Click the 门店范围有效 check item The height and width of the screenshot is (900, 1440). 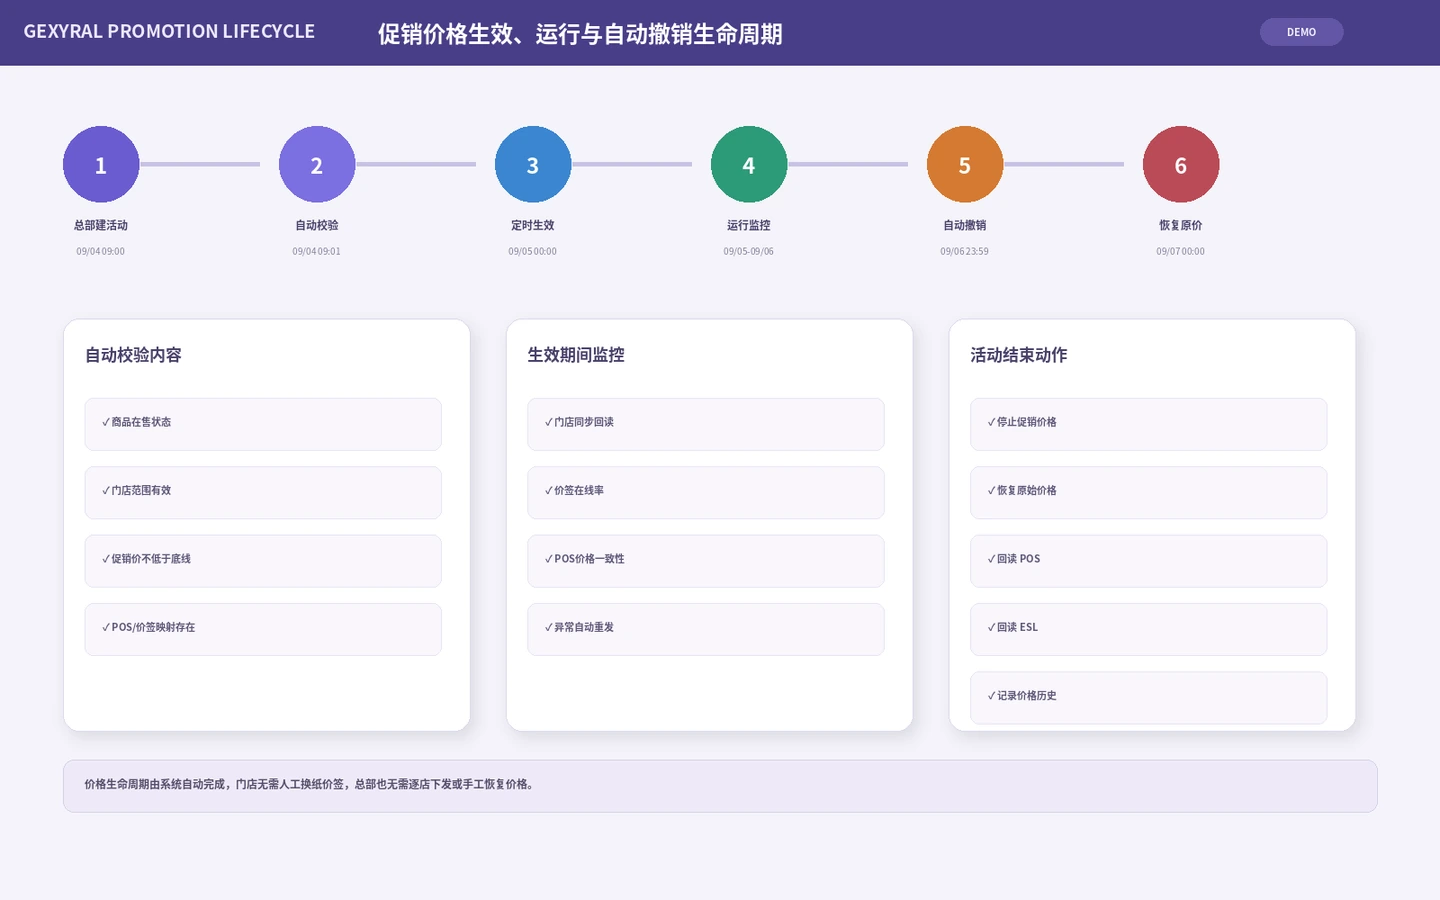[263, 492]
